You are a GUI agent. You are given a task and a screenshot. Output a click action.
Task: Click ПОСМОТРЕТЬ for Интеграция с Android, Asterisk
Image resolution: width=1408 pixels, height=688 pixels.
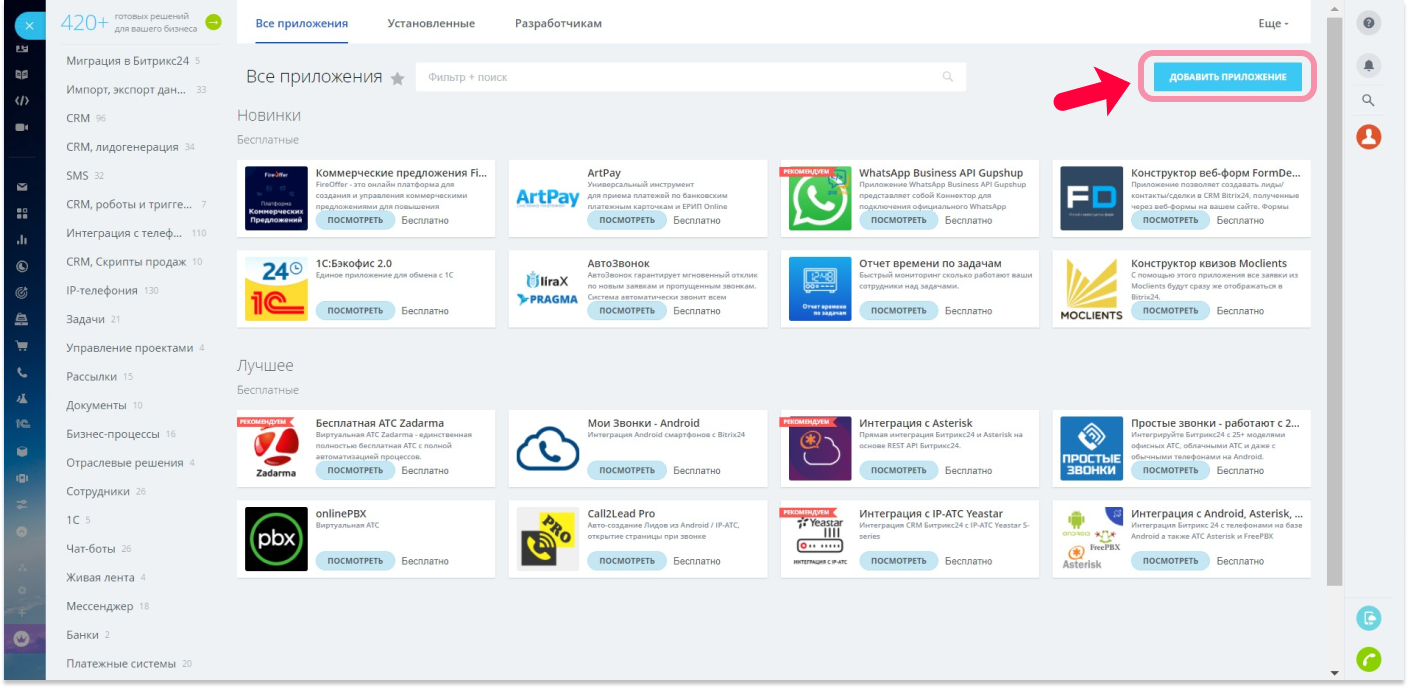(1170, 561)
